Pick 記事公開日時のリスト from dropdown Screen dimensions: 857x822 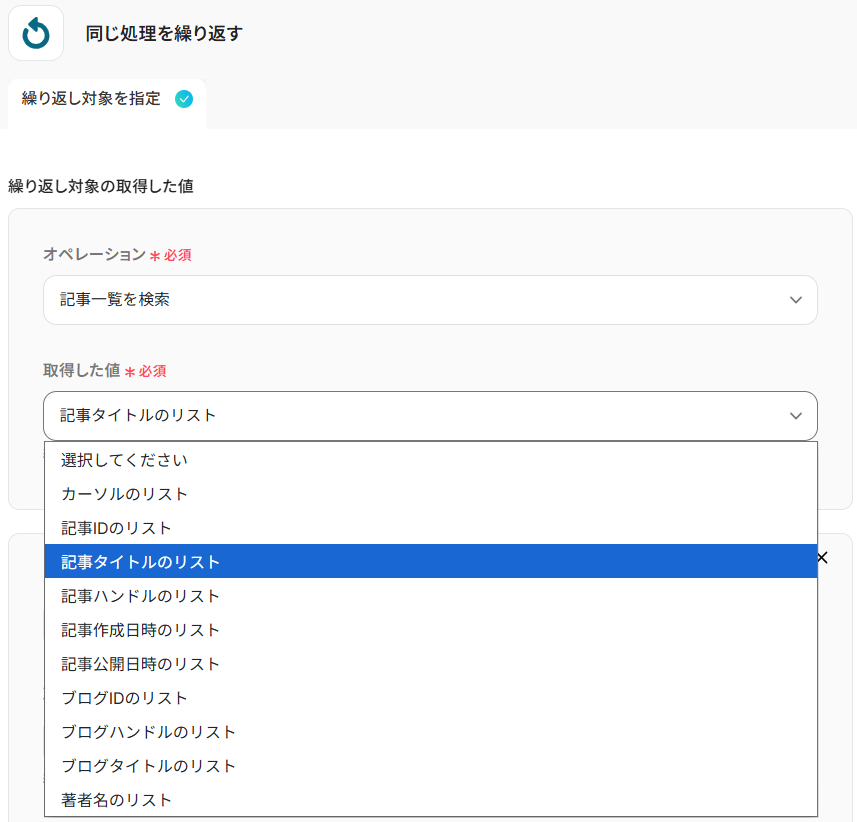141,664
